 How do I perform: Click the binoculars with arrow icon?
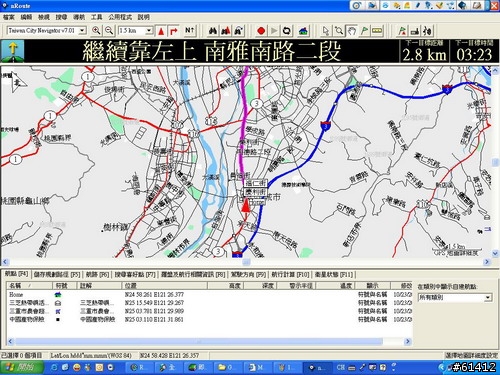click(x=238, y=31)
